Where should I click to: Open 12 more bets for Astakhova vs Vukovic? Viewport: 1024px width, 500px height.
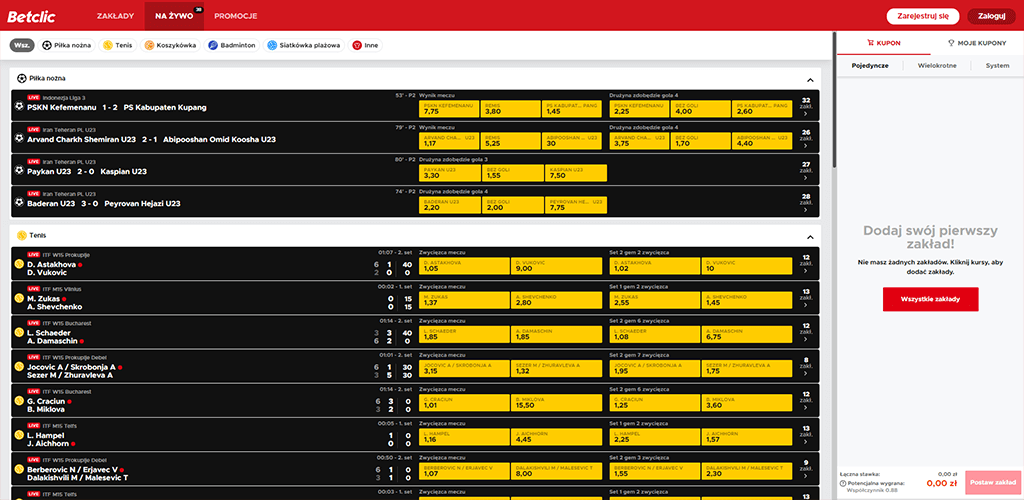pos(806,264)
